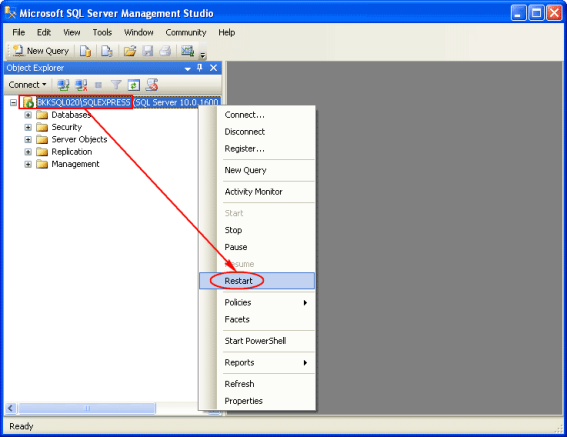This screenshot has width=567, height=437.
Task: Click the Analysis Services query icon
Action: click(107, 51)
